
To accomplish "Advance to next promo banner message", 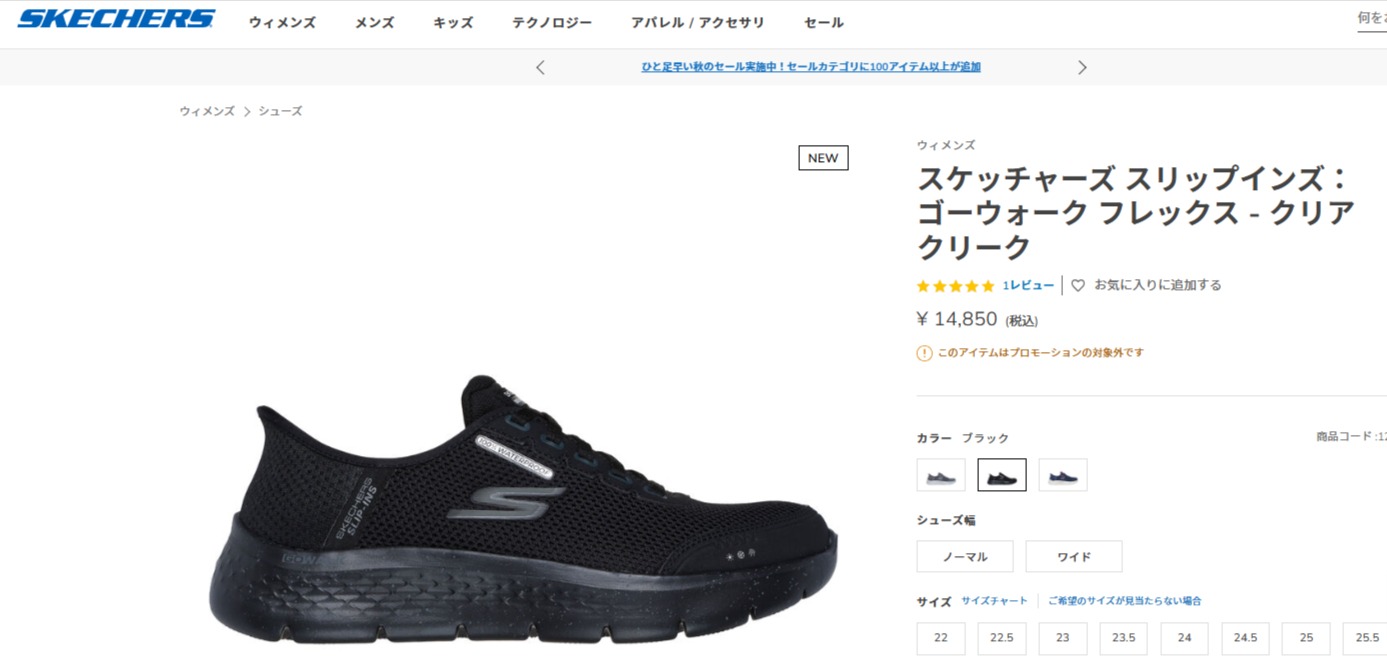I will click(x=1082, y=67).
